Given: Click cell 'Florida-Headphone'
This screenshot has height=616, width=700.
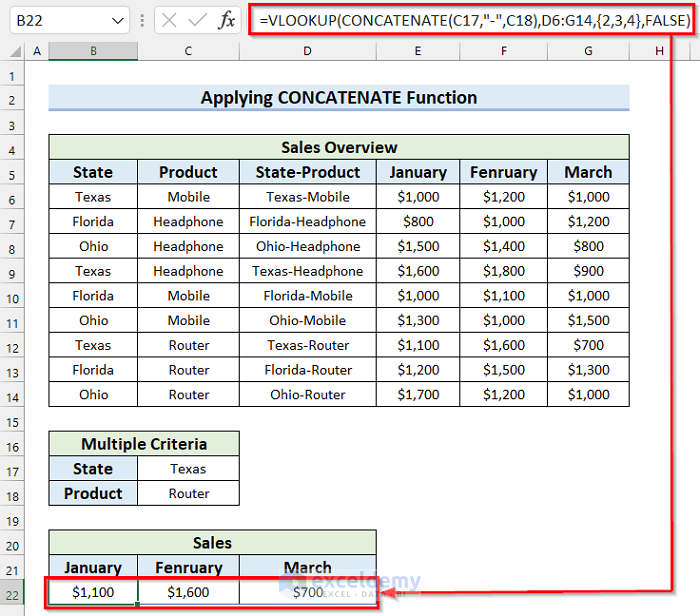Looking at the screenshot, I should tap(308, 221).
